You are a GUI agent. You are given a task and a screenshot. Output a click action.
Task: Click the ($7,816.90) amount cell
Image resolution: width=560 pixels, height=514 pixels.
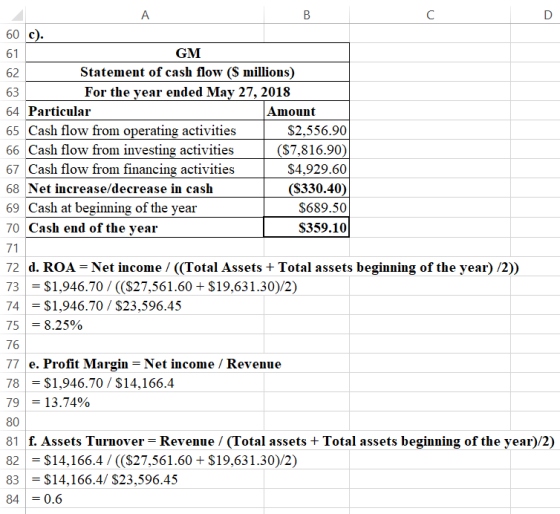(x=306, y=150)
